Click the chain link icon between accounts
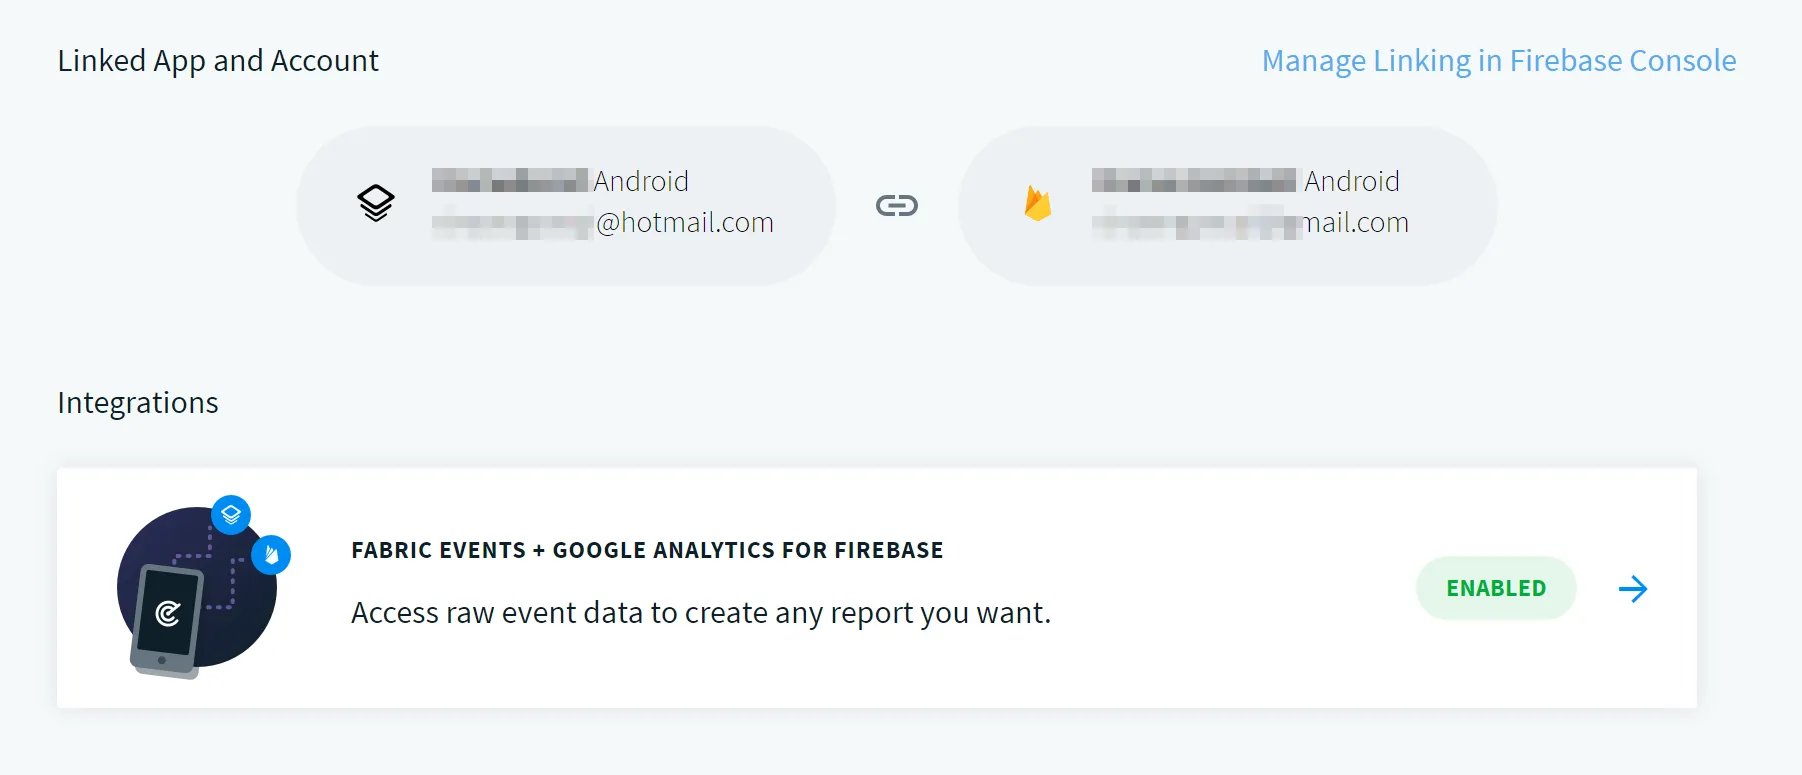The image size is (1802, 775). click(896, 206)
